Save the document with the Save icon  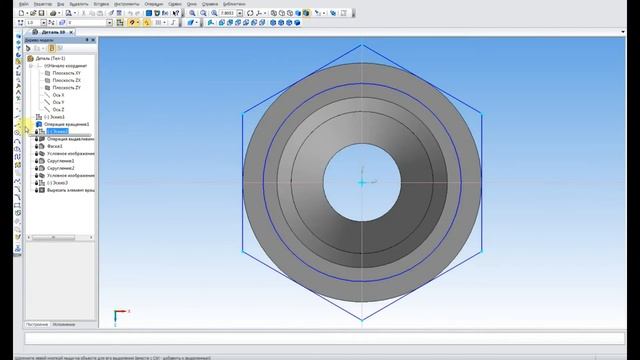tap(41, 13)
